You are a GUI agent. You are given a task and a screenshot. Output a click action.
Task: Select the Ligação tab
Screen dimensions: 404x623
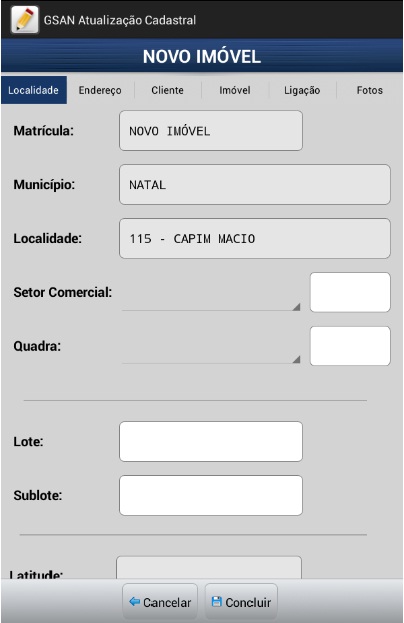[302, 90]
